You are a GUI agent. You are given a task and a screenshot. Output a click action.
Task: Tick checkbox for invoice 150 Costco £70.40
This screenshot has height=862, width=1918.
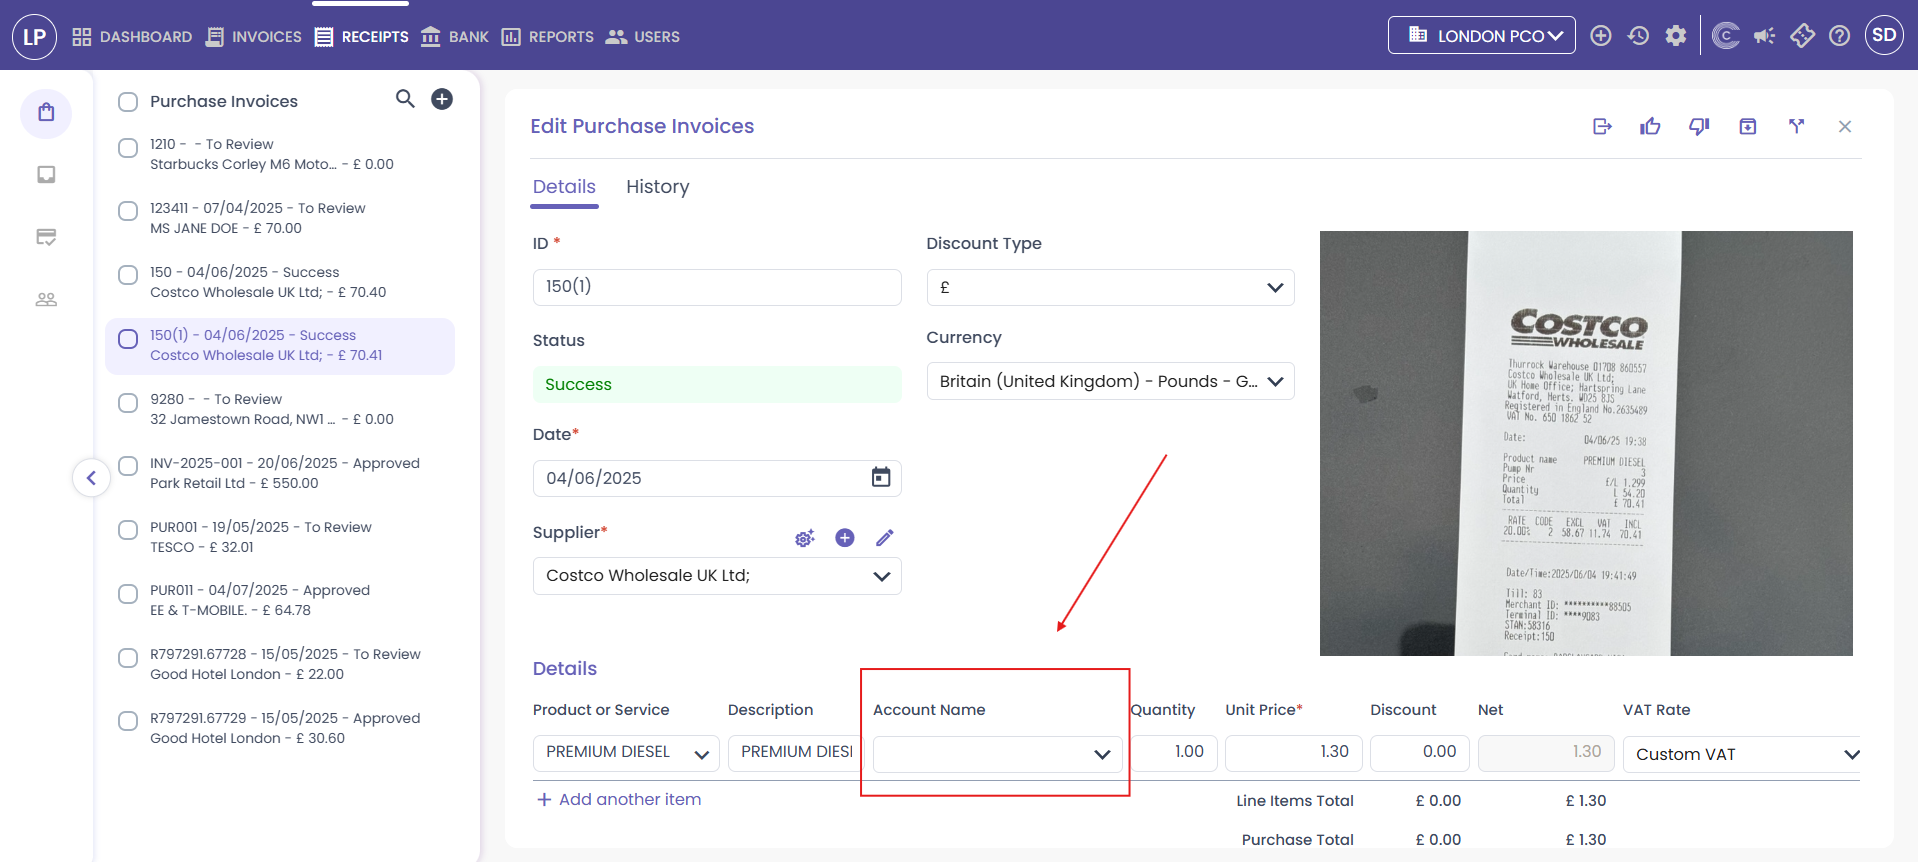click(x=128, y=275)
